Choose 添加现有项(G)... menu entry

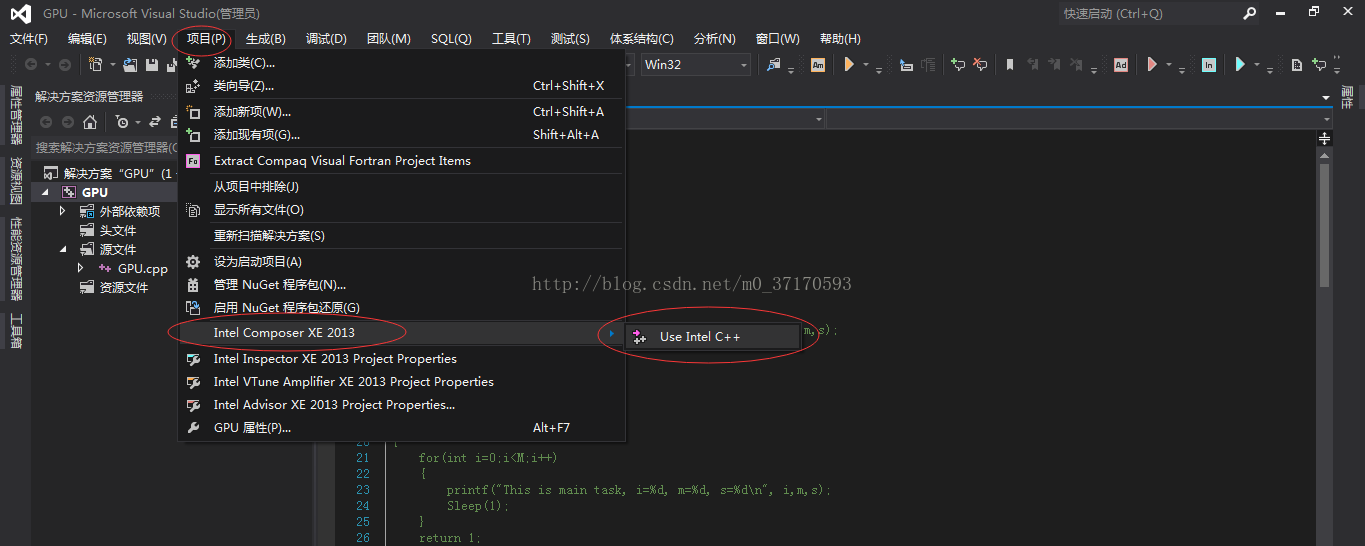pyautogui.click(x=401, y=135)
